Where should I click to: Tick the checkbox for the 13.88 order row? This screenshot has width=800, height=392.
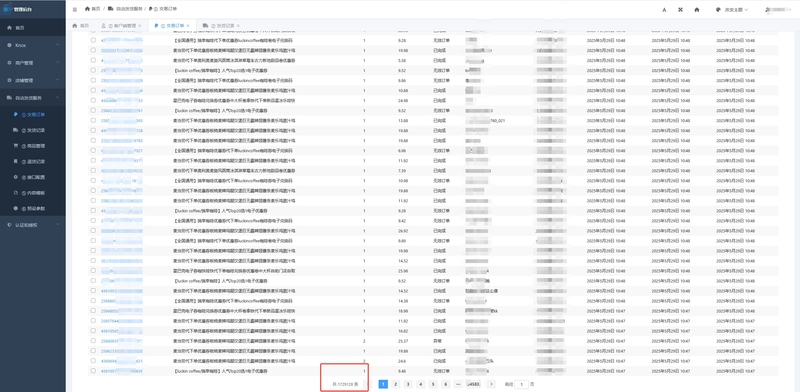(93, 120)
